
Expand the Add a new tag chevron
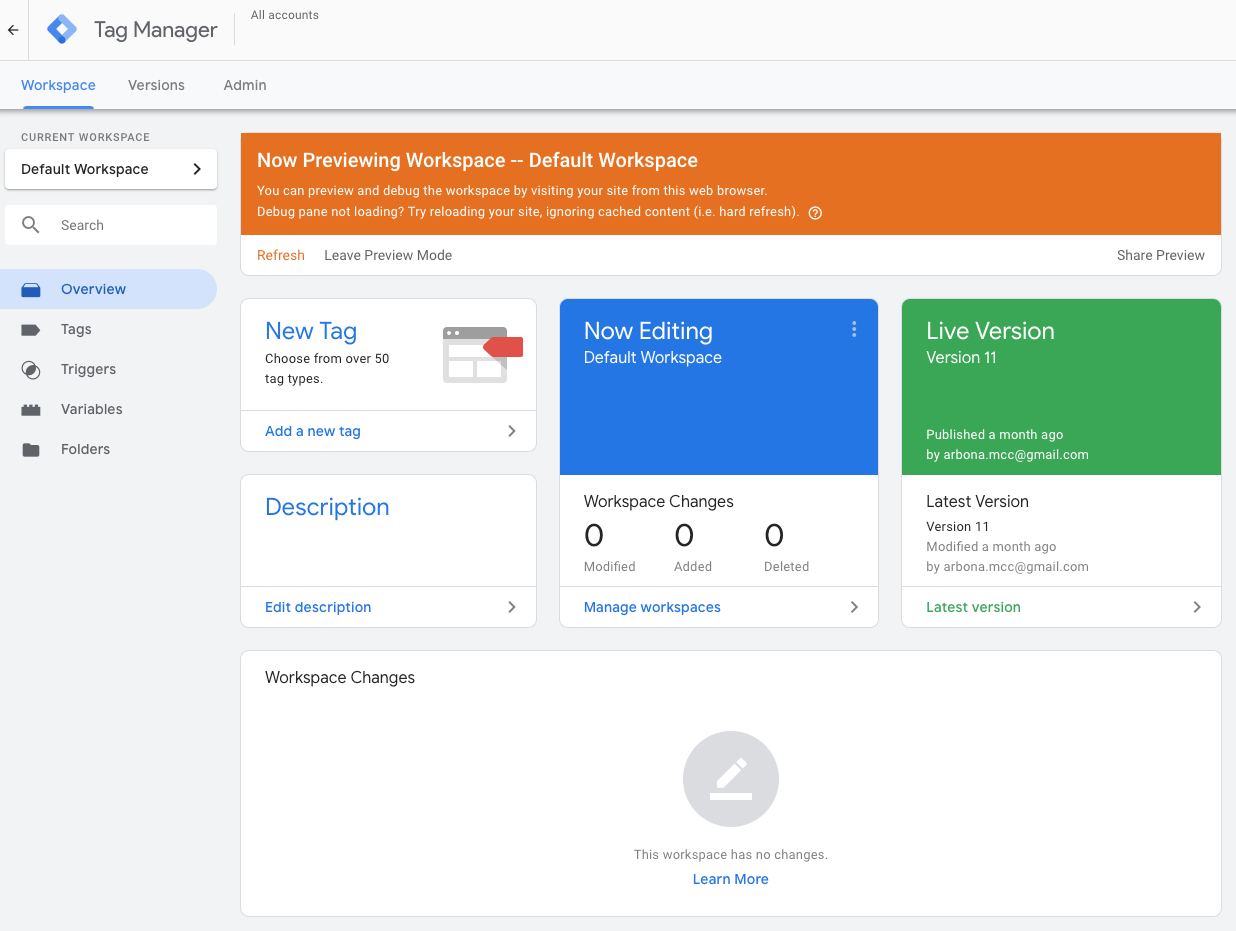click(x=512, y=431)
